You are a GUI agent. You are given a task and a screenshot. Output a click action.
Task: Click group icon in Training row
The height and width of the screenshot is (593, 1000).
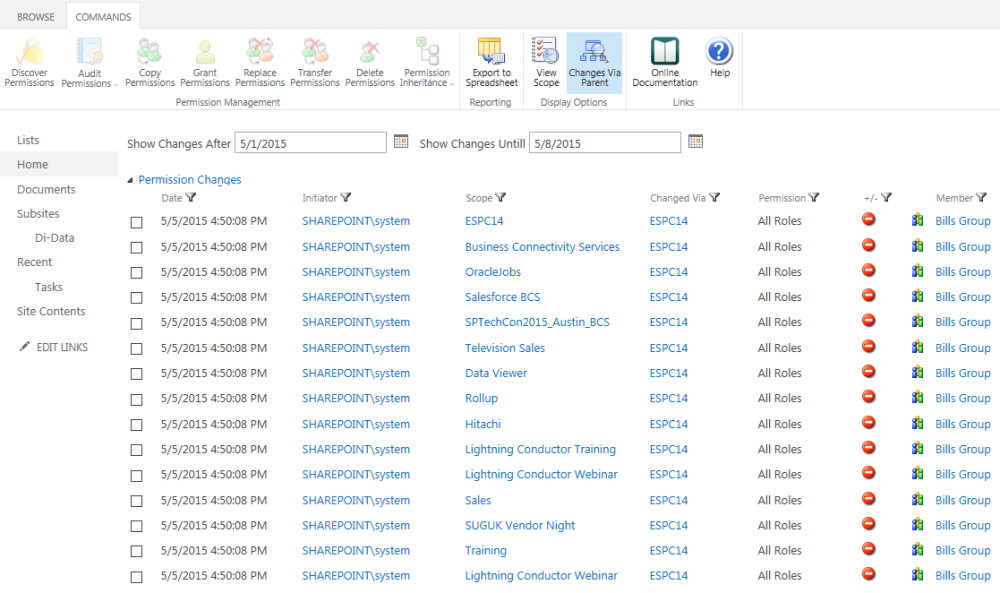pos(917,549)
